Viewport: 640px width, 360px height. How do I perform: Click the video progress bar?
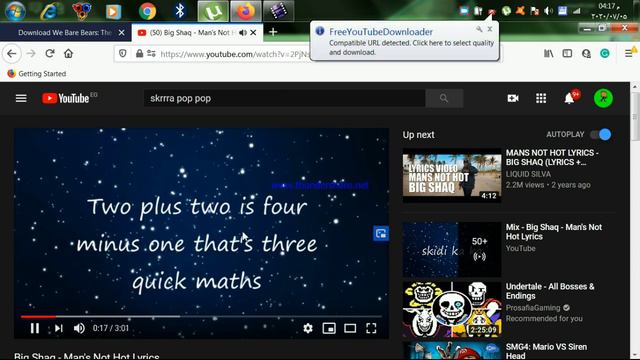click(201, 316)
